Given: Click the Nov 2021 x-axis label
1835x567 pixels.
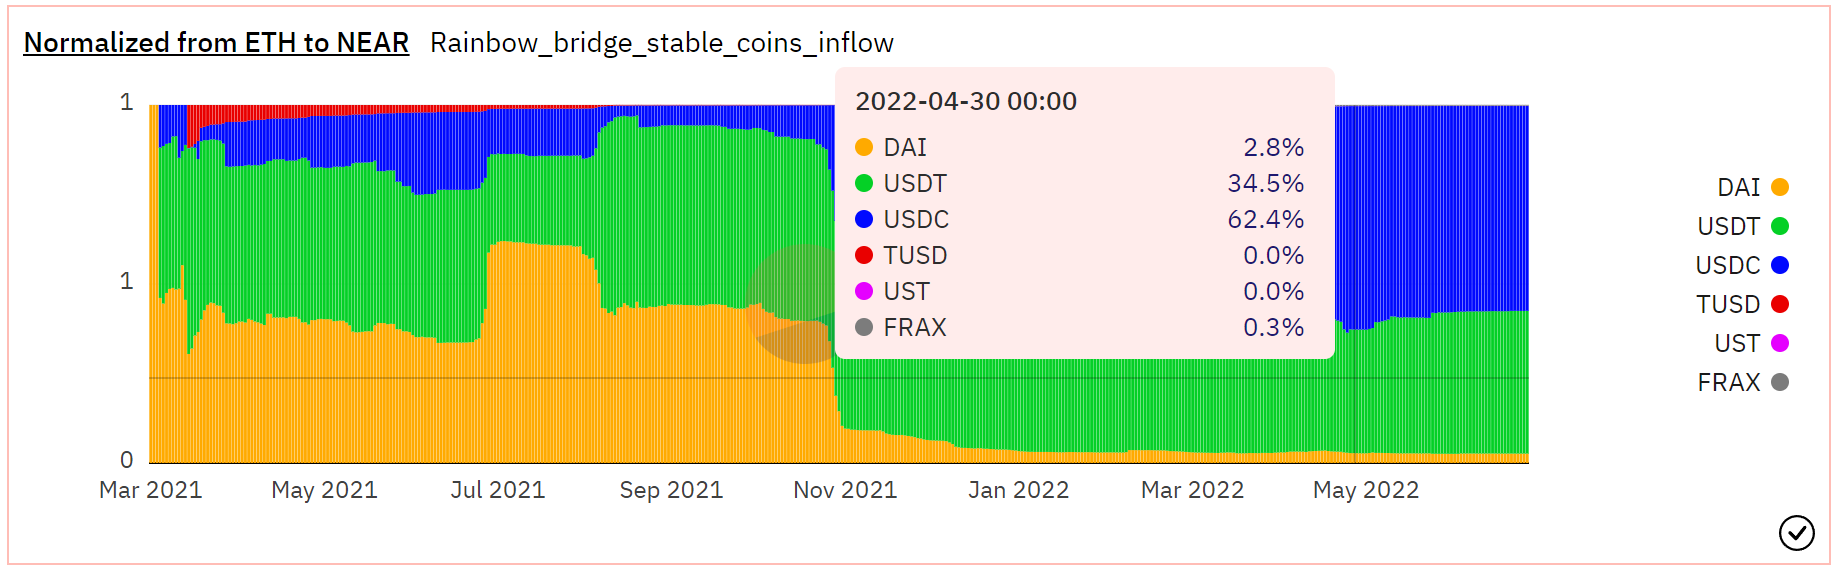Looking at the screenshot, I should click(845, 490).
